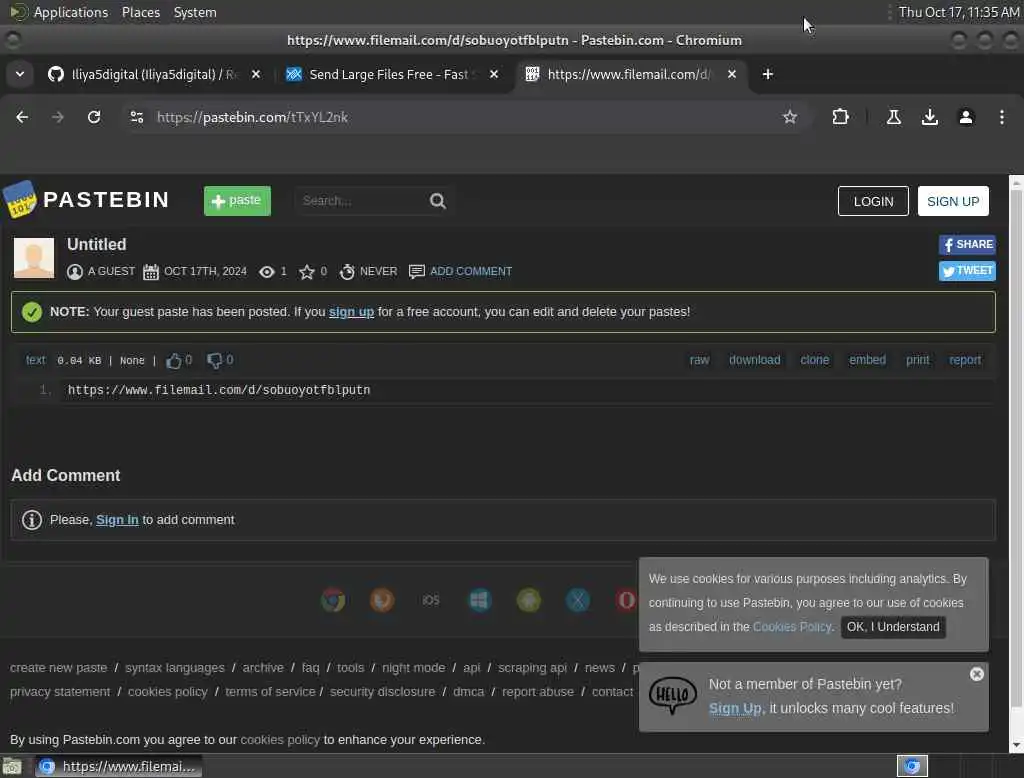
Task: Click the thumbs up like icon
Action: pyautogui.click(x=174, y=360)
